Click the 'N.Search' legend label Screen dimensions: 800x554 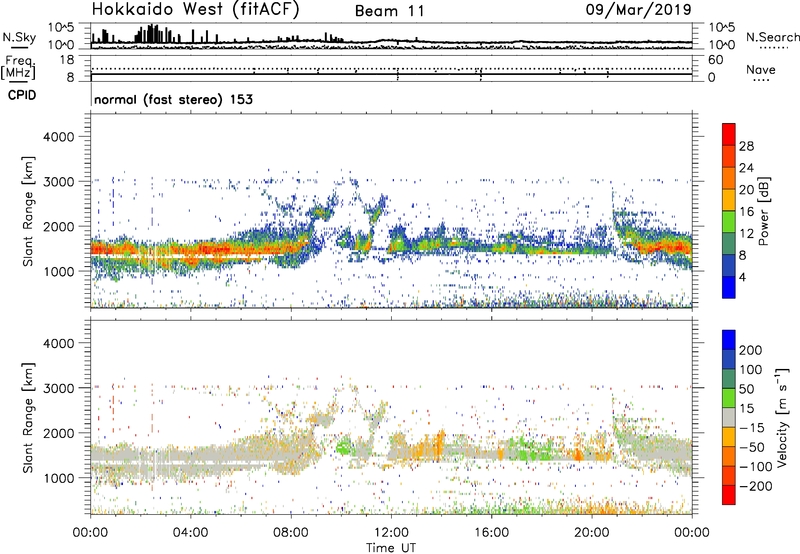(x=772, y=37)
